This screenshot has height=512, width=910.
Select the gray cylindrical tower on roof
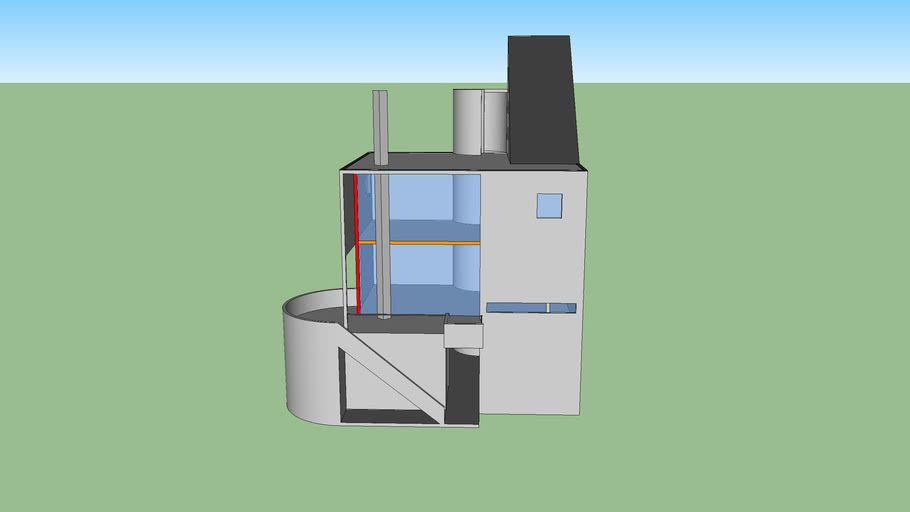[466, 122]
